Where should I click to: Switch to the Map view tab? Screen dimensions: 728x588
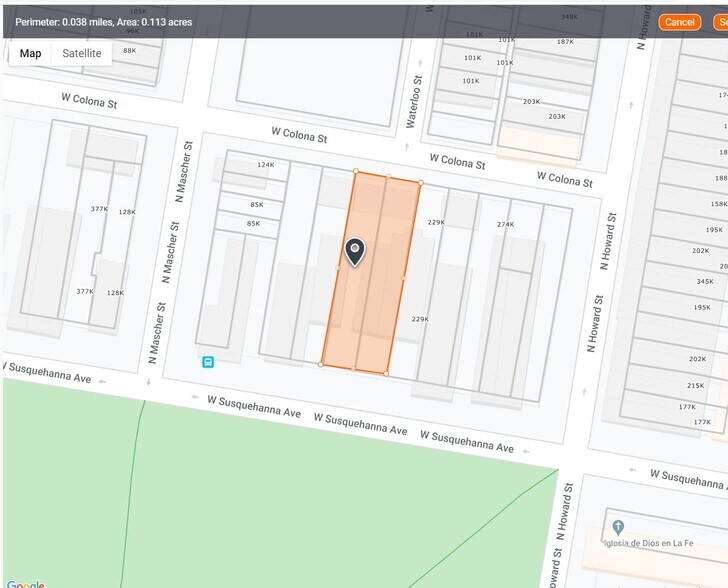[31, 53]
